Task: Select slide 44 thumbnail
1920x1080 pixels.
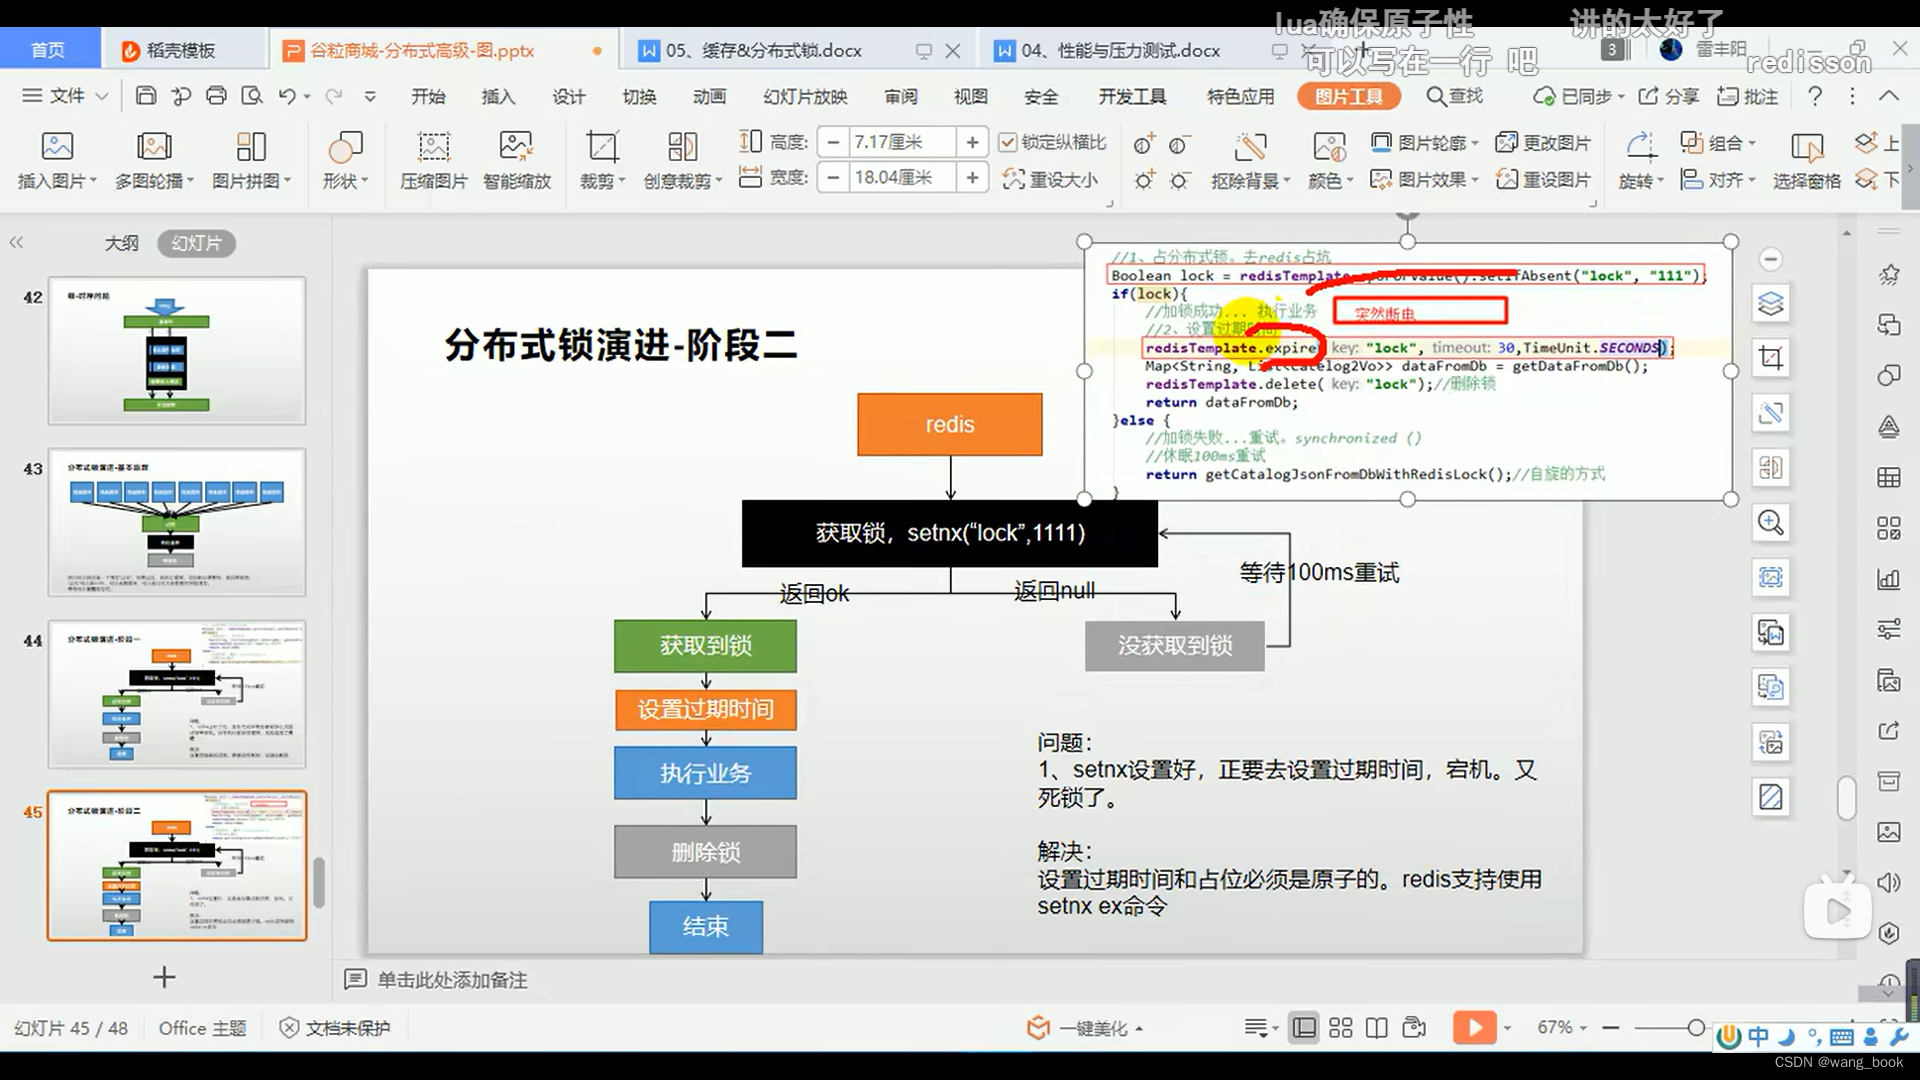Action: coord(177,694)
